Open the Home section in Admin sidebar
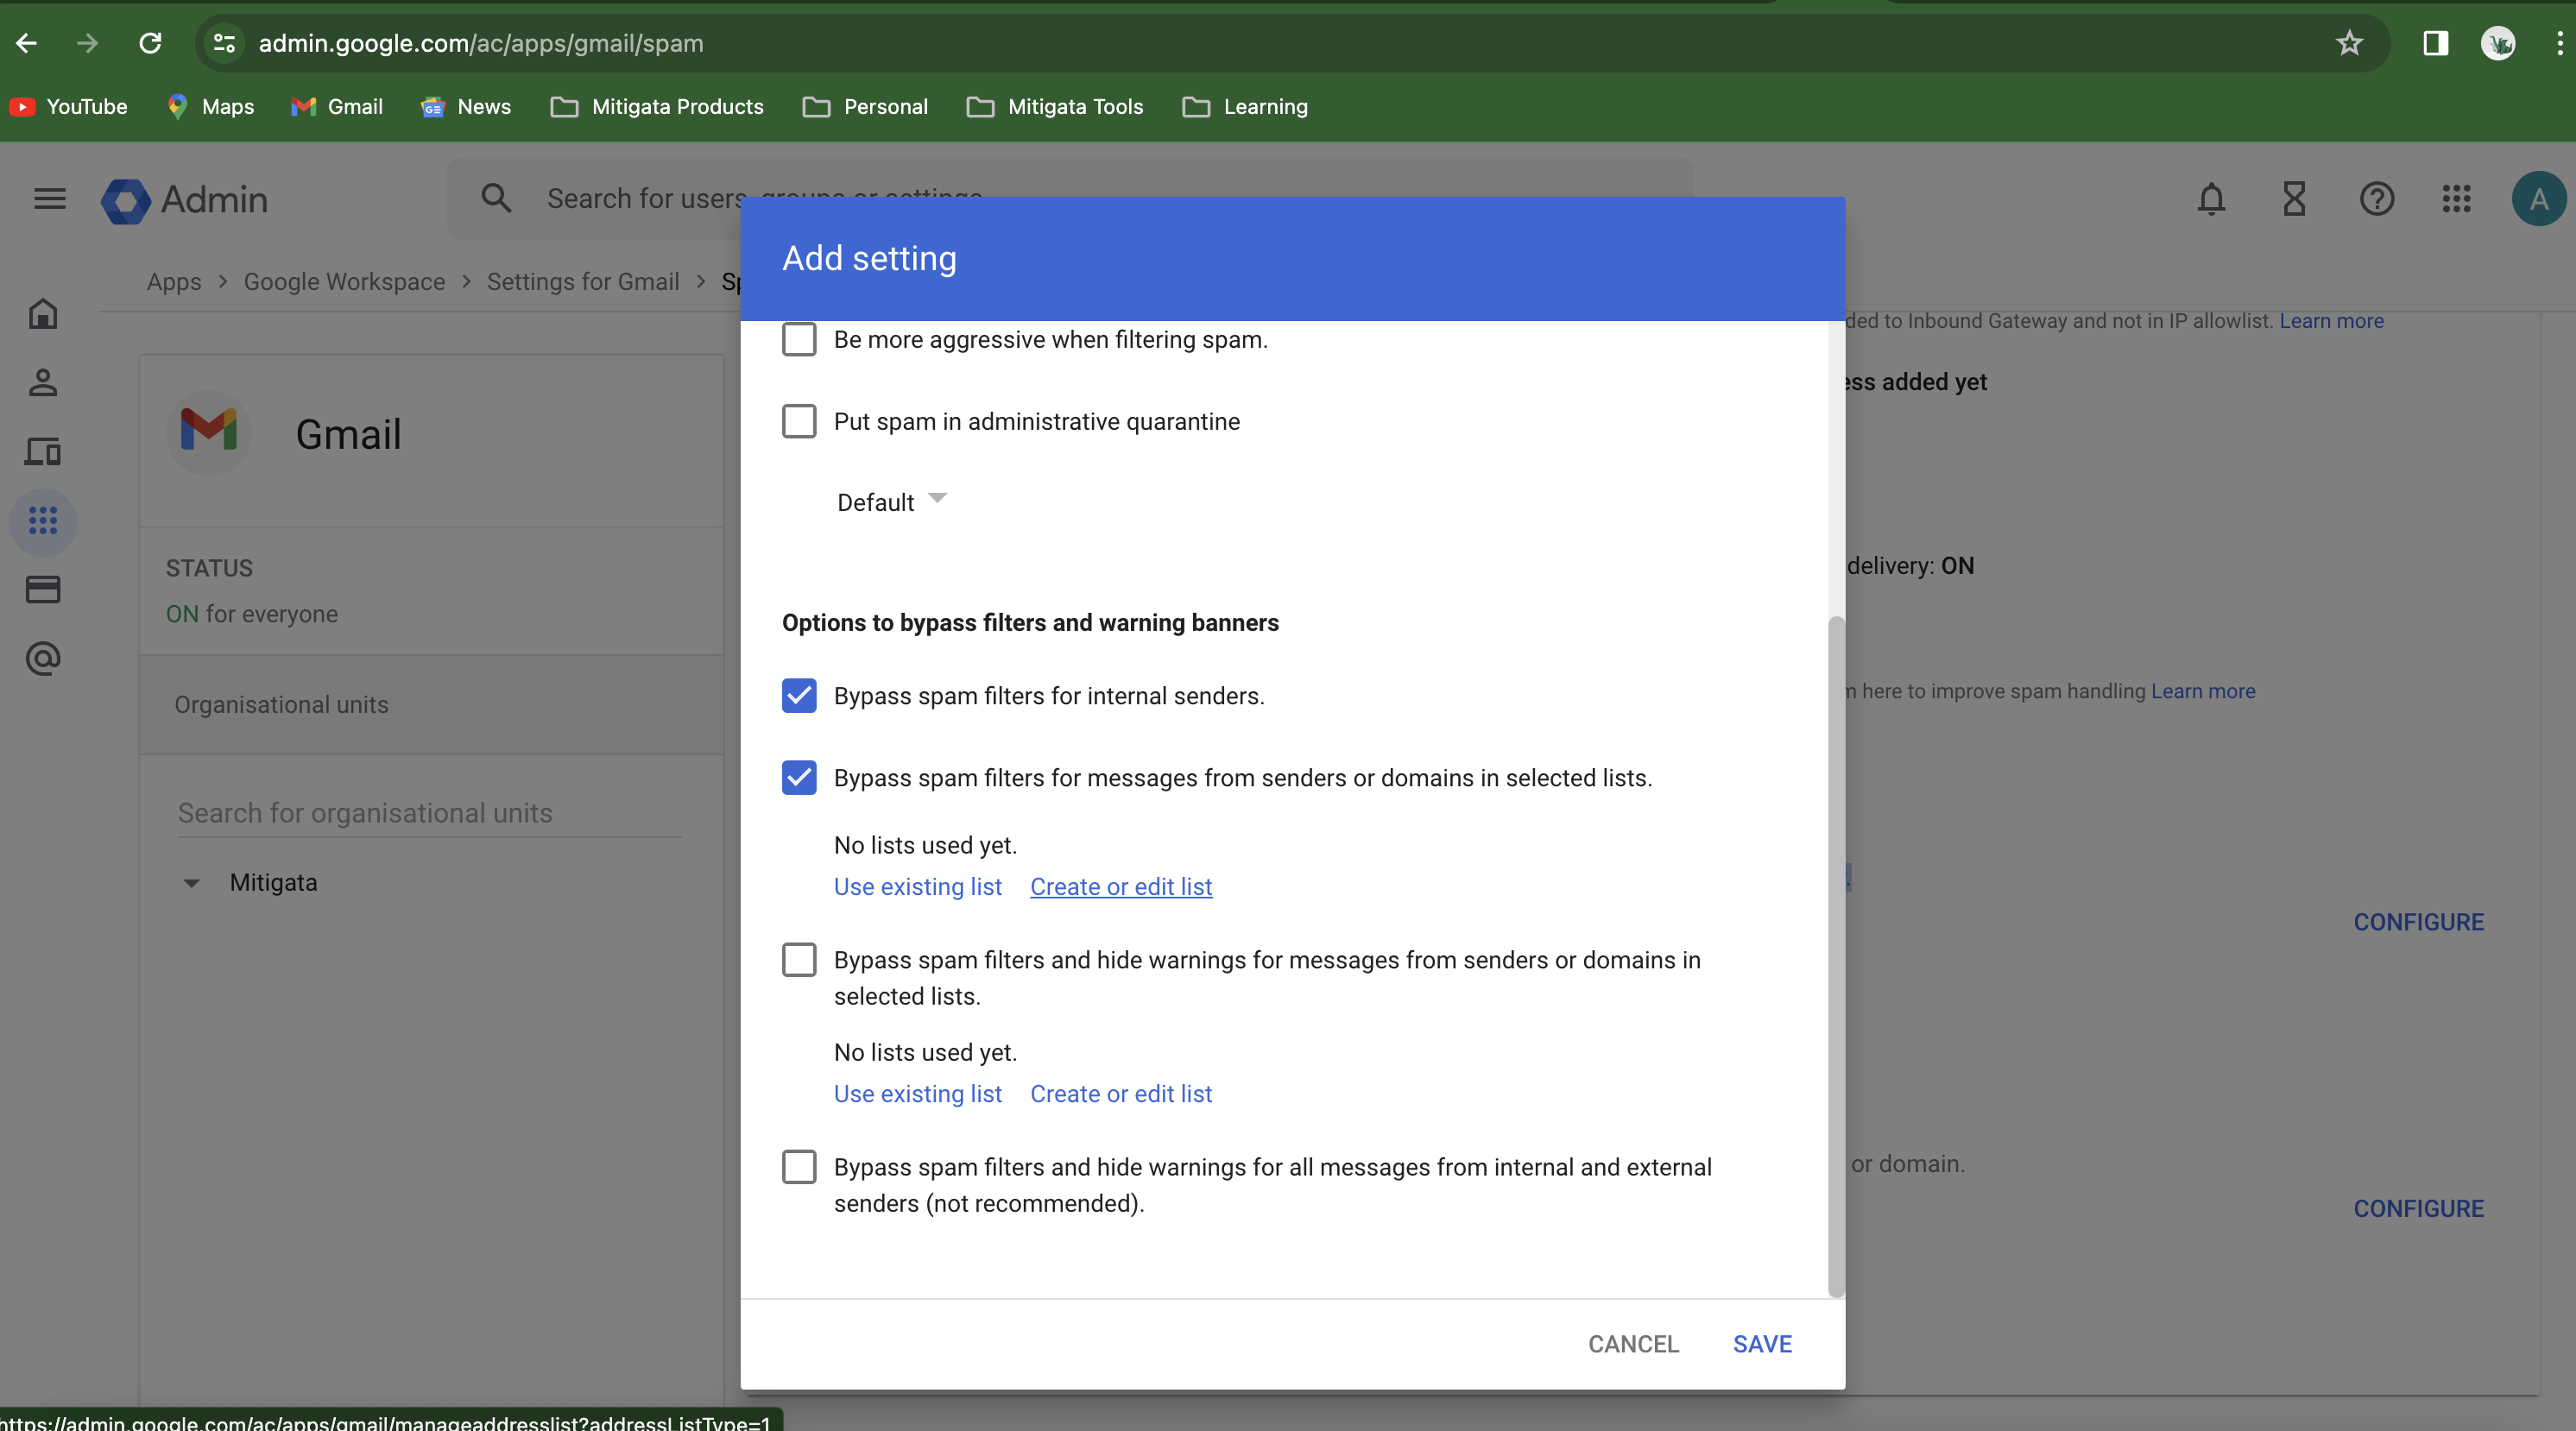The width and height of the screenshot is (2576, 1431). pyautogui.click(x=43, y=314)
